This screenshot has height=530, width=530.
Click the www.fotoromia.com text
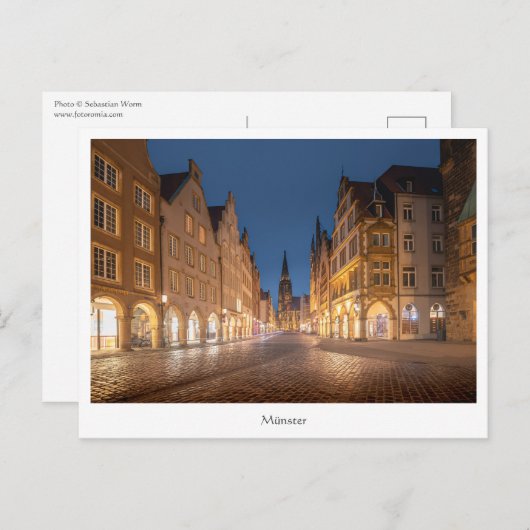point(88,114)
